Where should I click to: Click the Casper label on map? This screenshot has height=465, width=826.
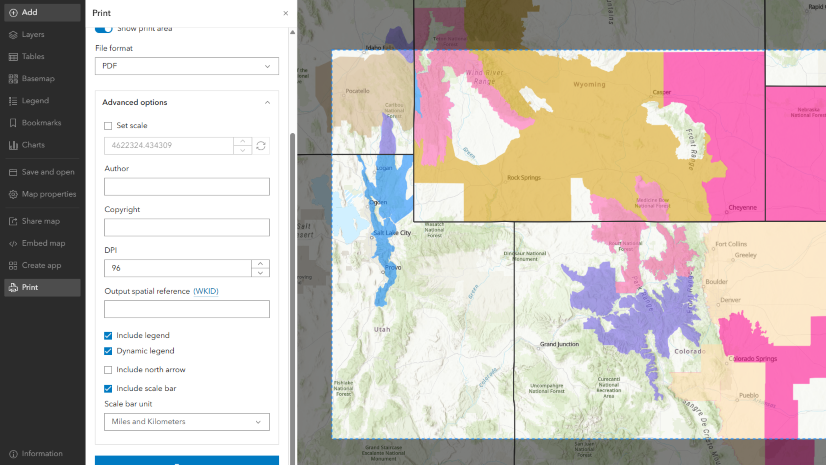[662, 92]
